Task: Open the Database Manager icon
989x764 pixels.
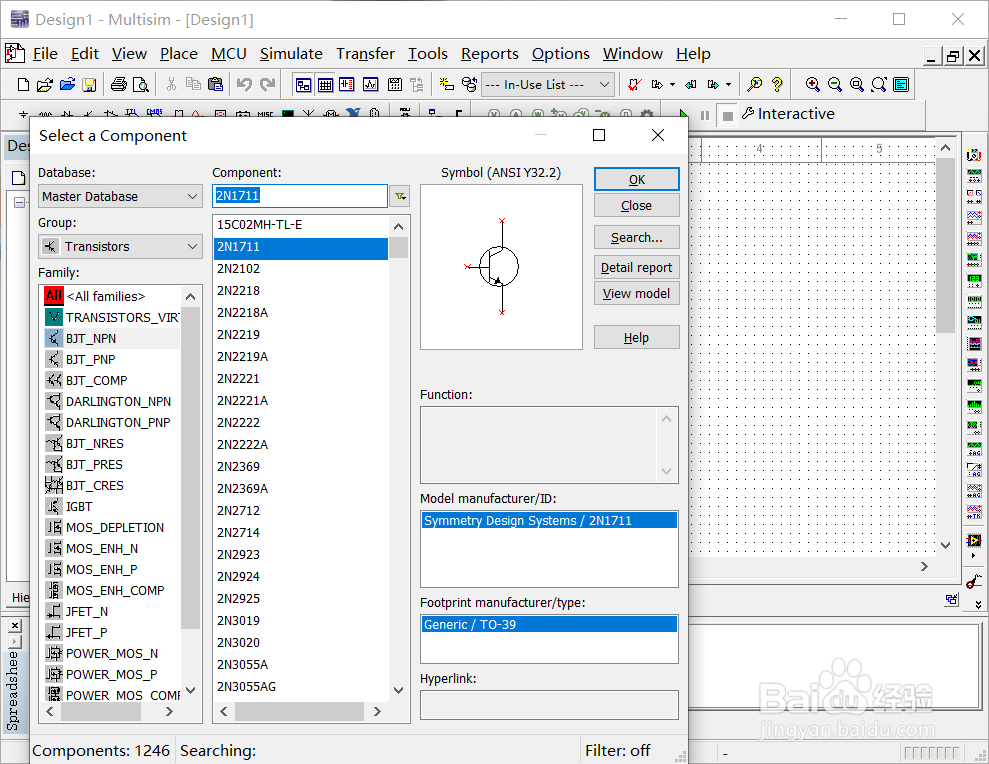Action: 469,85
